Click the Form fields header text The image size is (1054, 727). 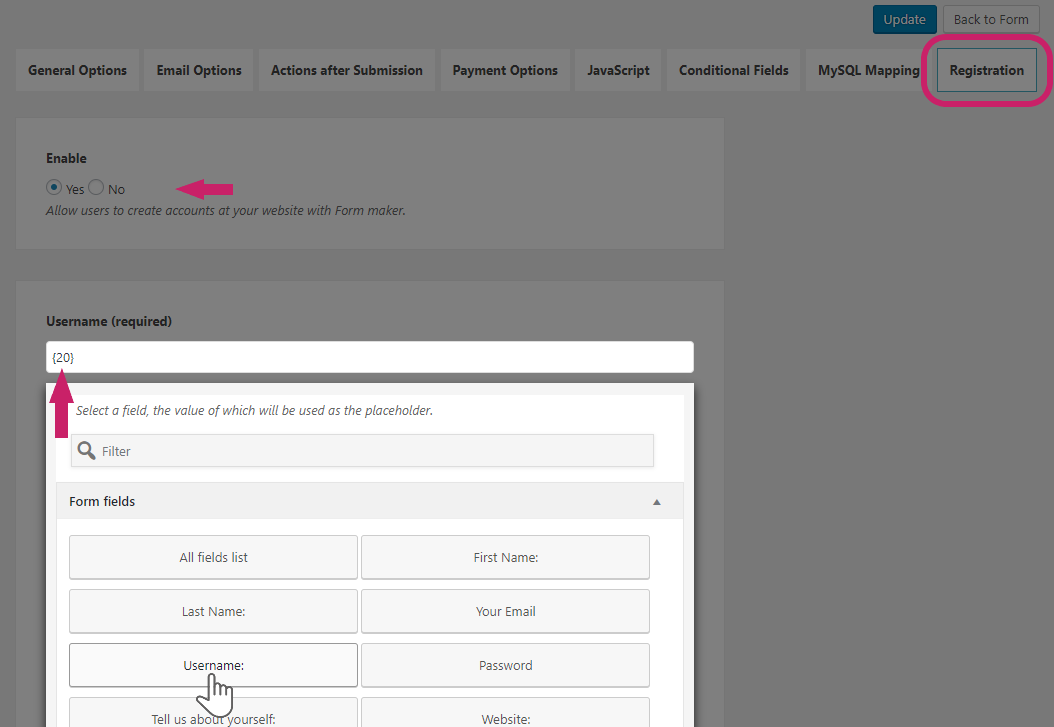pyautogui.click(x=102, y=501)
